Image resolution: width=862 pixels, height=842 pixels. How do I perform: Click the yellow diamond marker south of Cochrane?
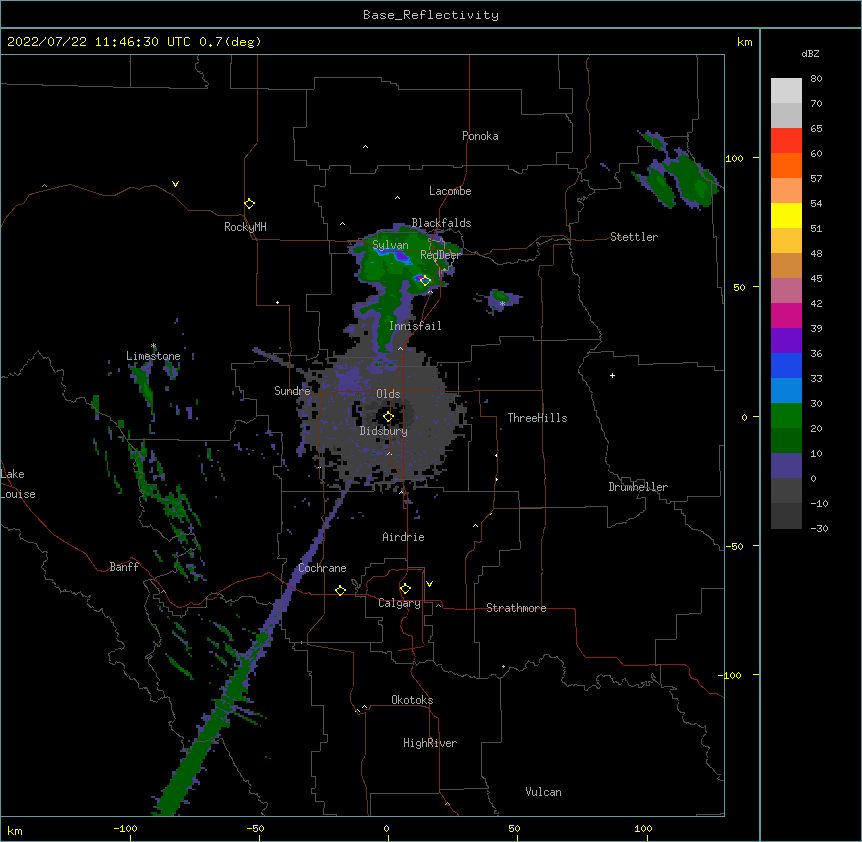point(340,590)
